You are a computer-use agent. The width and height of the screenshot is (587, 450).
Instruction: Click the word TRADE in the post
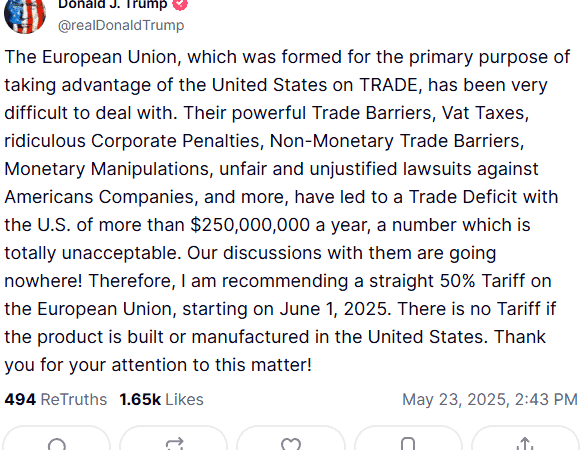pyautogui.click(x=388, y=85)
